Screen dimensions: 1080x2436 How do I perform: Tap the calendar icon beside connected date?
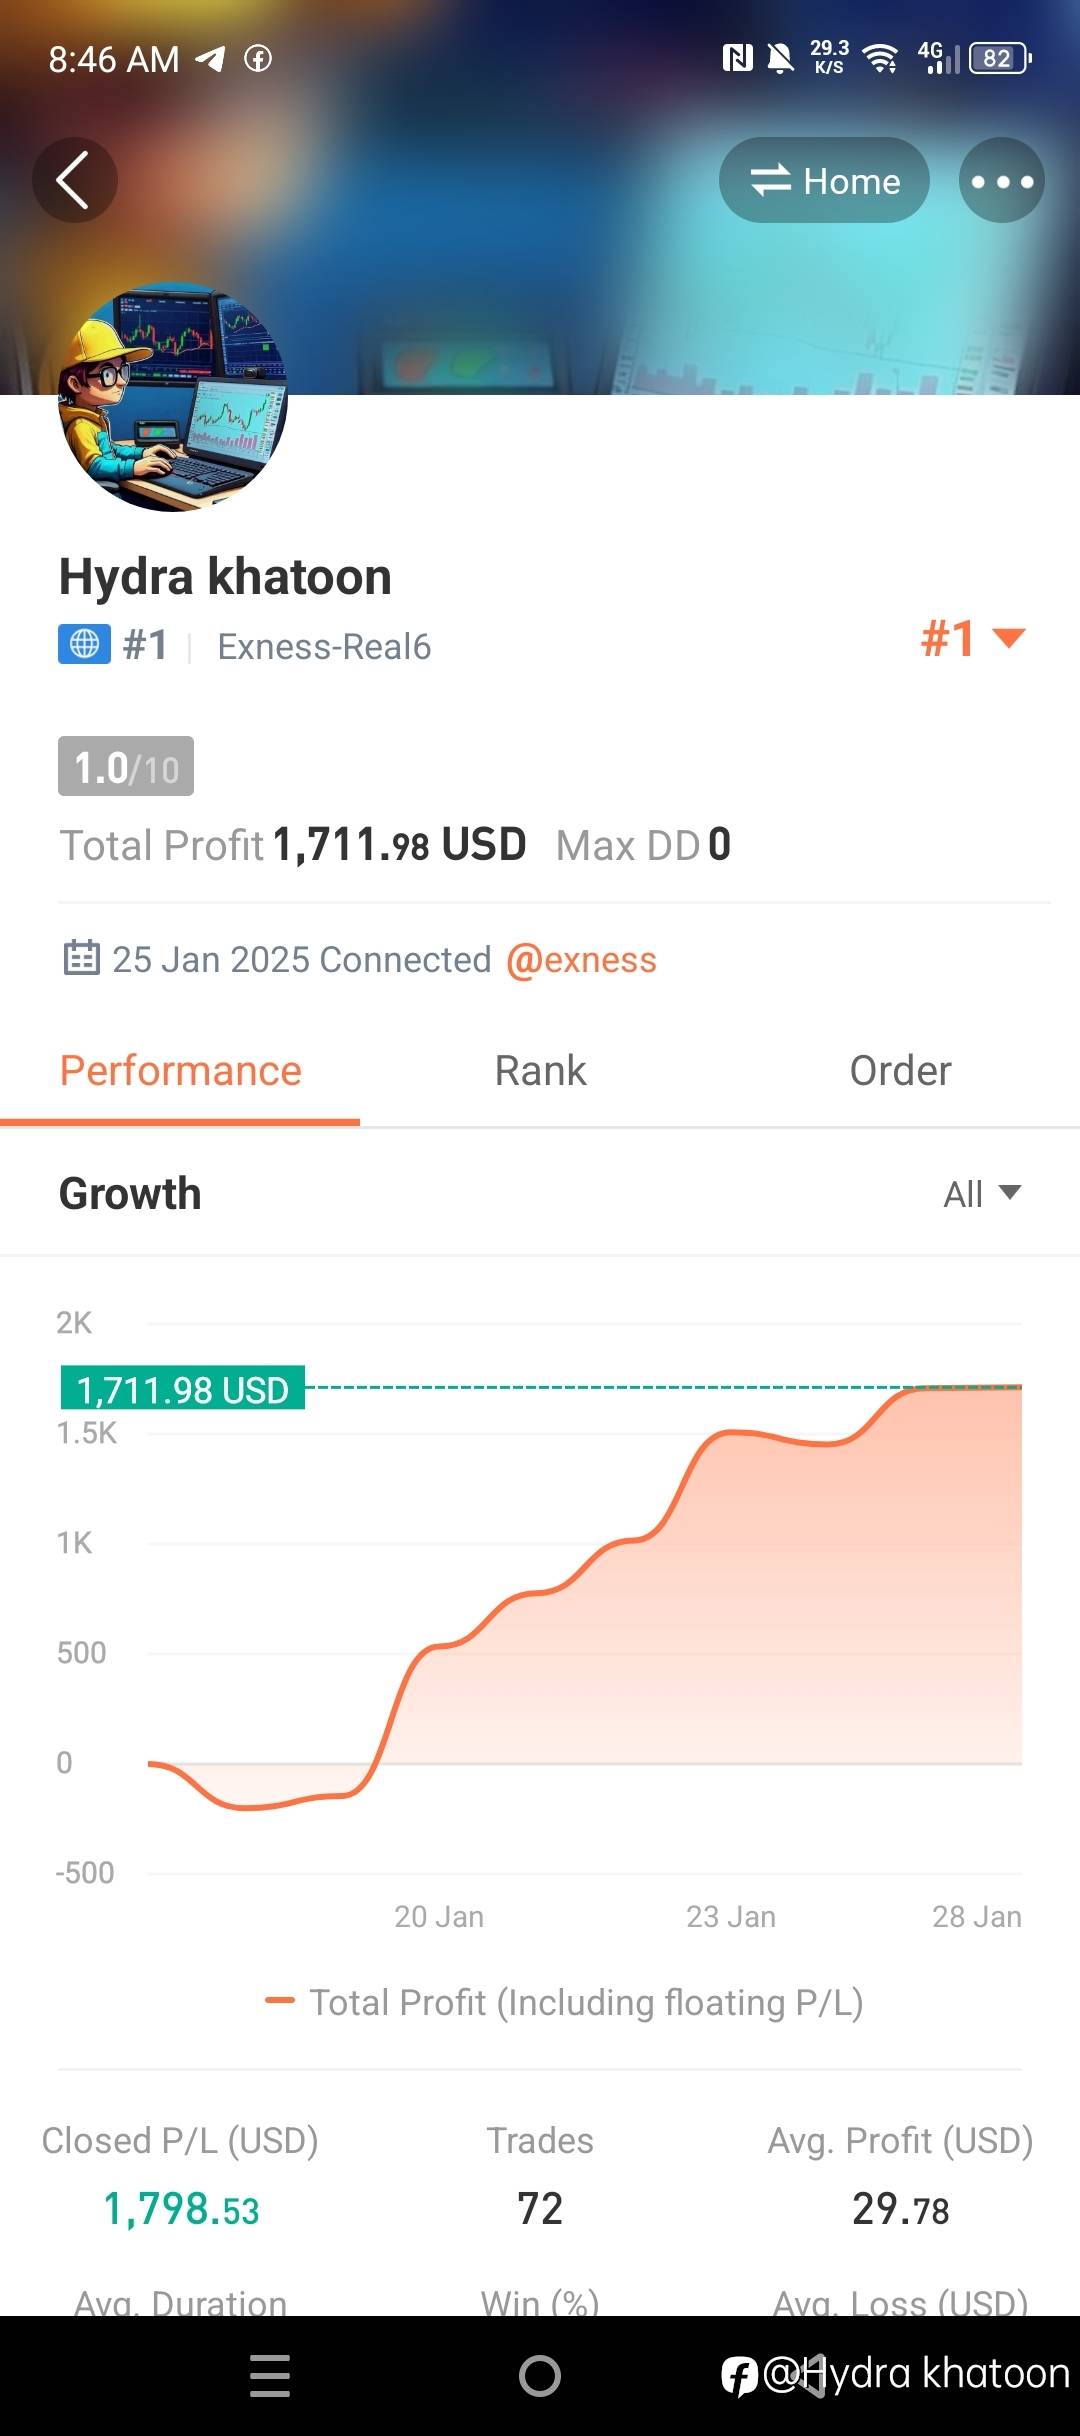pyautogui.click(x=81, y=958)
